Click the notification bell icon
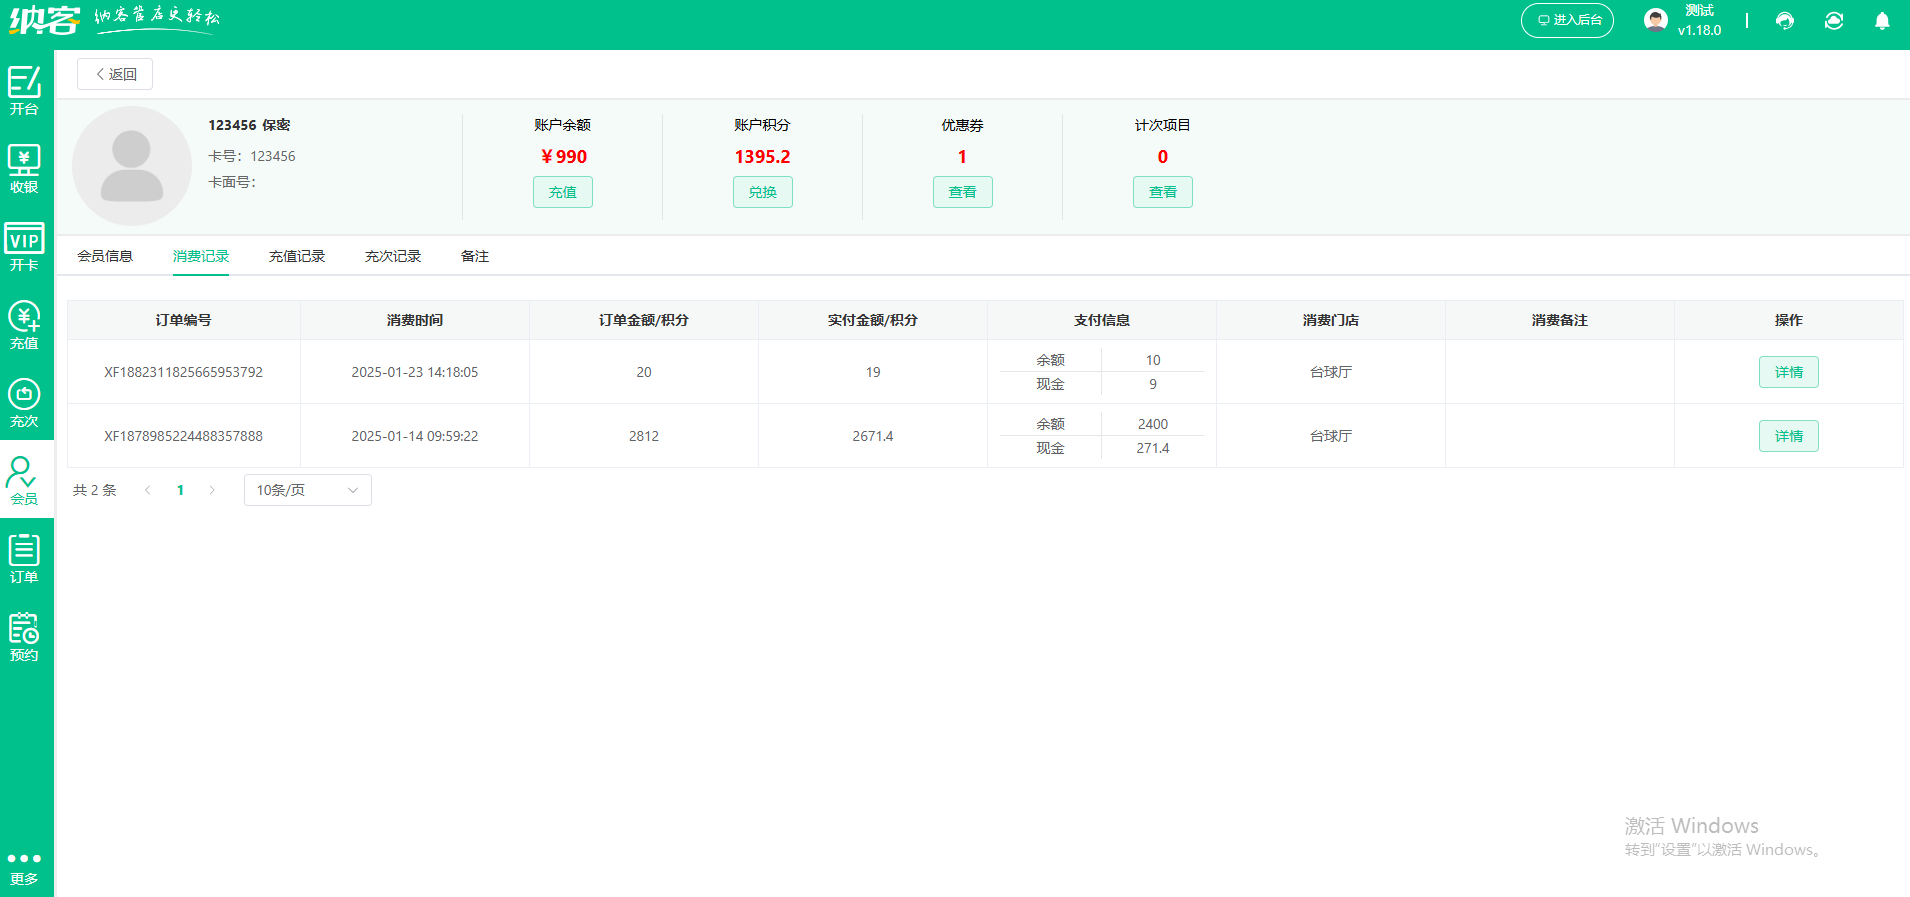The height and width of the screenshot is (897, 1910). coord(1881,21)
